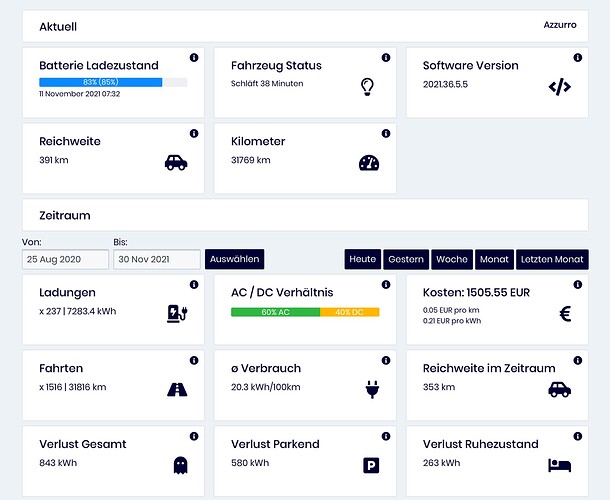Click the road icon in Fahrten card

(x=177, y=389)
